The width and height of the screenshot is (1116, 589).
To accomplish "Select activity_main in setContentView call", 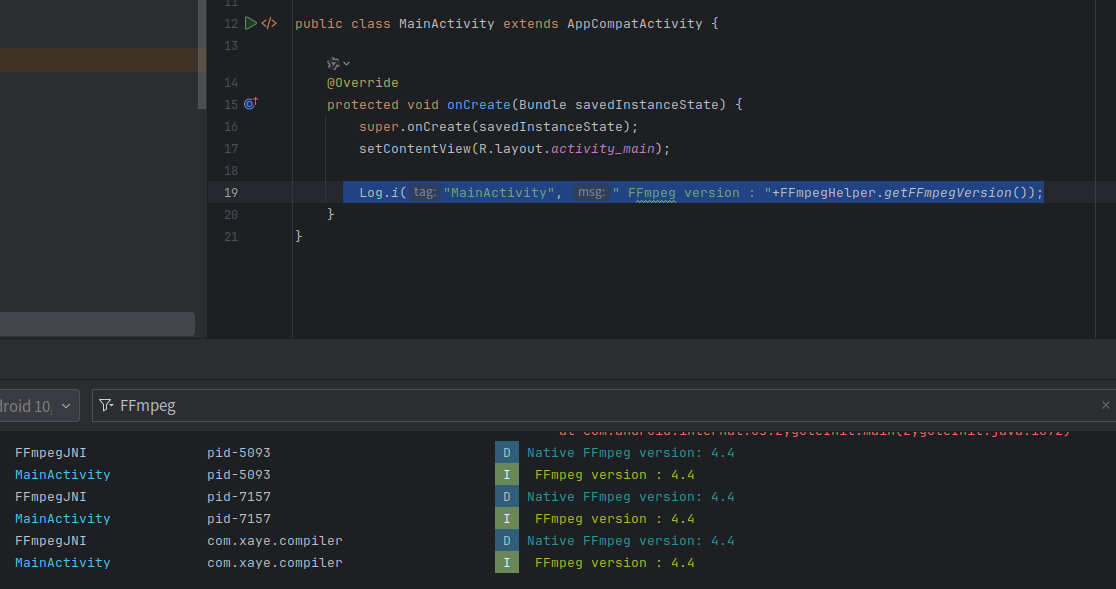I will click(603, 149).
